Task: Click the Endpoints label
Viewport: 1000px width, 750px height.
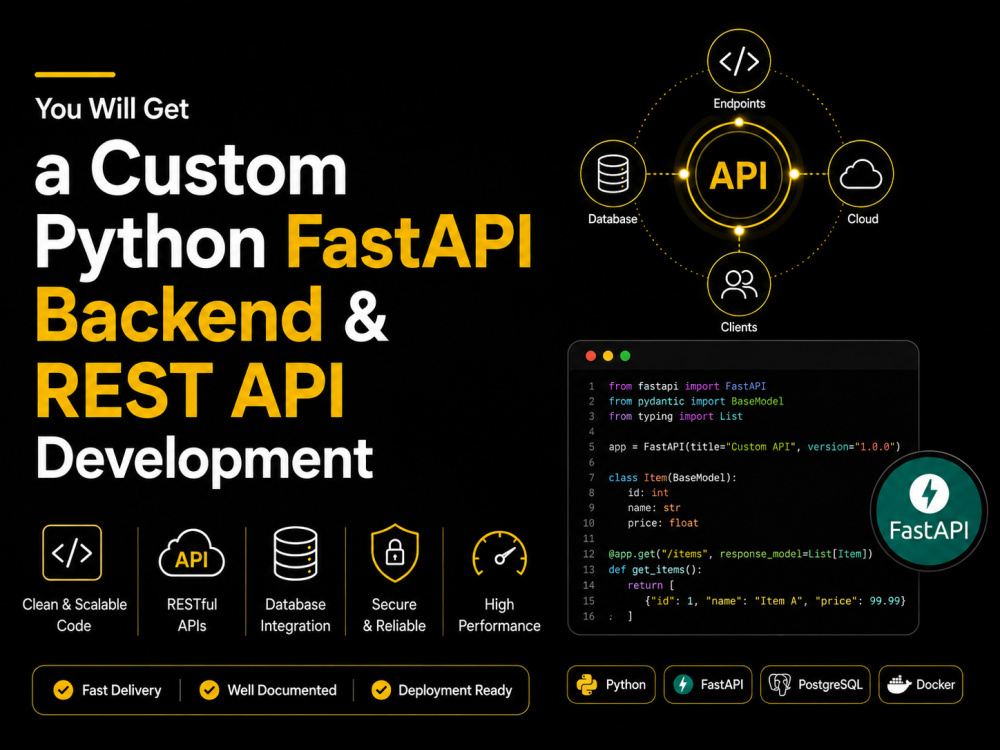Action: pos(739,103)
